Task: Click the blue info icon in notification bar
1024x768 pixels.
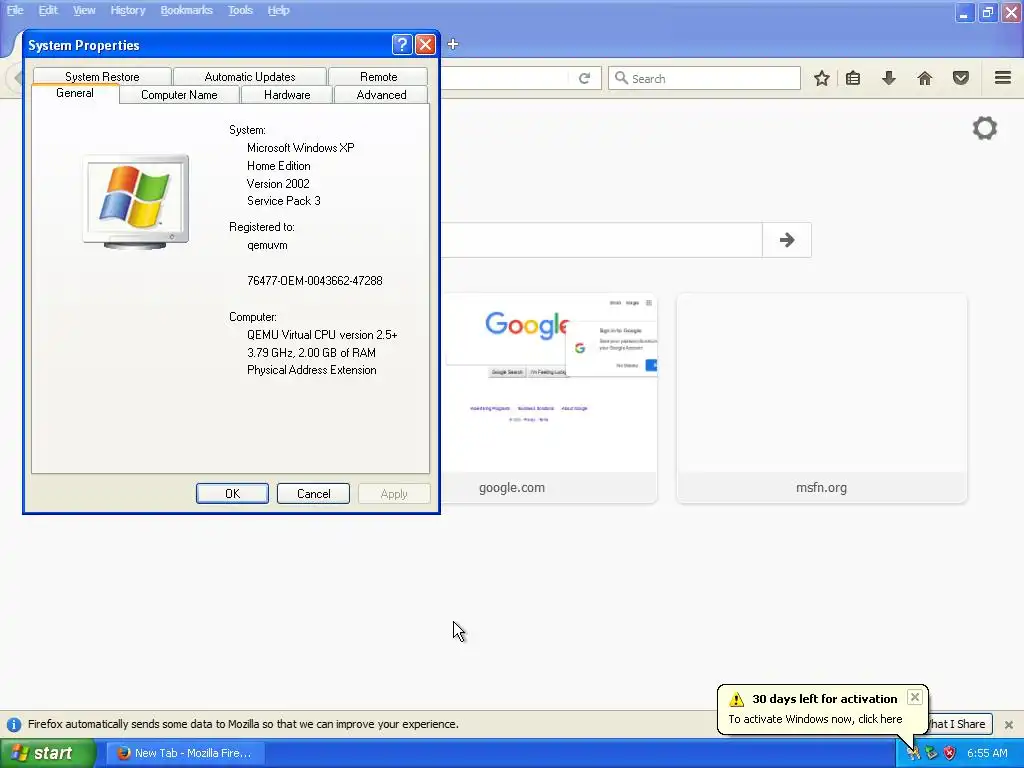Action: tap(14, 724)
